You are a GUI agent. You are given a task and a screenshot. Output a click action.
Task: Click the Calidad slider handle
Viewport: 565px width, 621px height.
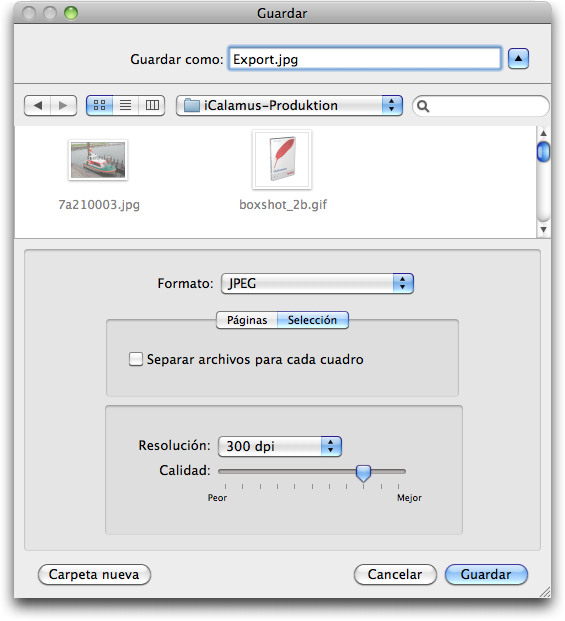(x=363, y=473)
